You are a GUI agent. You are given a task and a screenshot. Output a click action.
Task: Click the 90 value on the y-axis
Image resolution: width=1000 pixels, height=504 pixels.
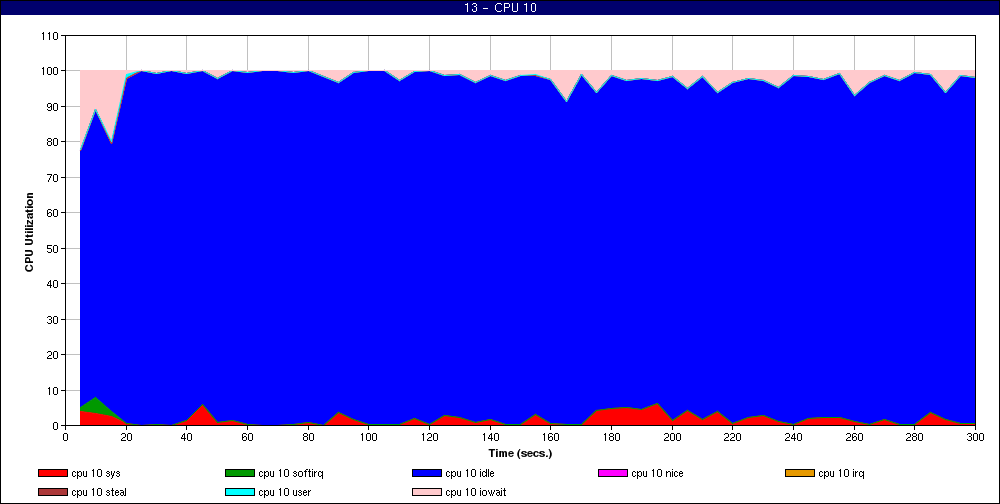click(x=52, y=107)
